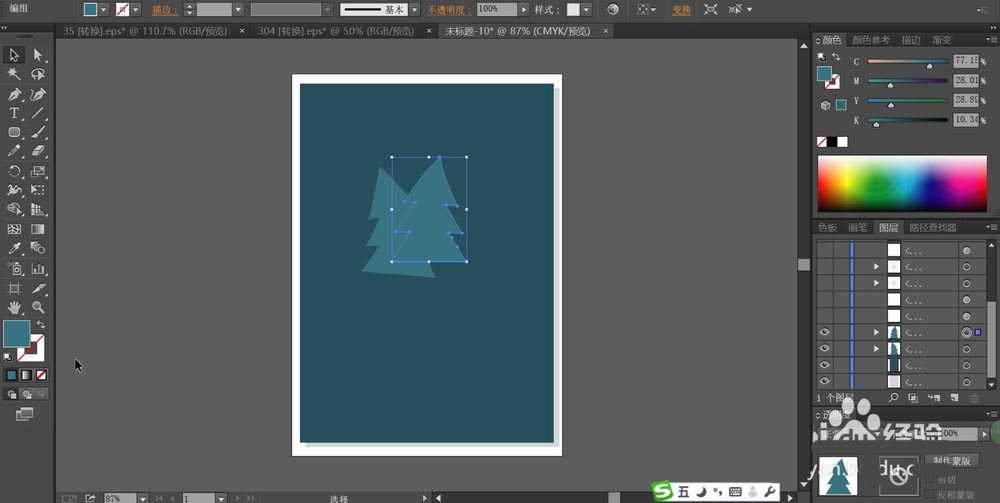Click the rainbow color spectrum bar
The width and height of the screenshot is (1000, 503).
901,183
